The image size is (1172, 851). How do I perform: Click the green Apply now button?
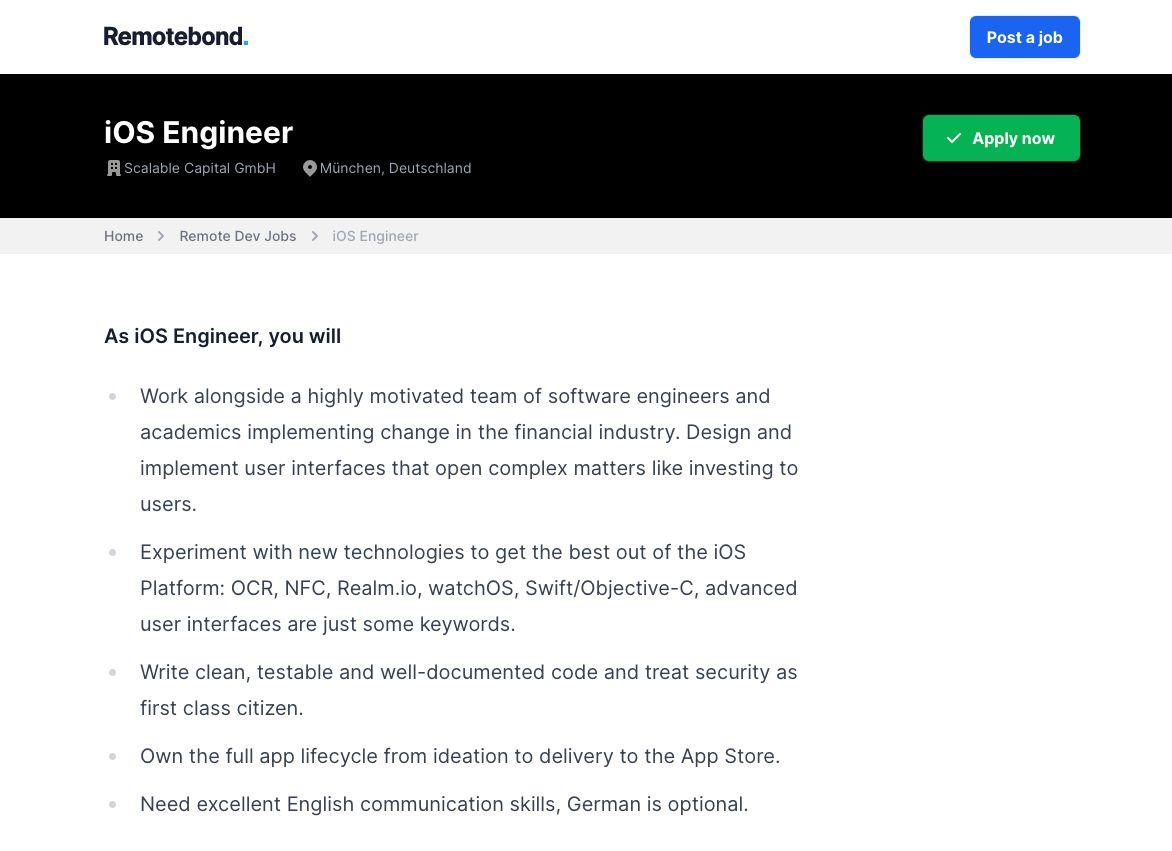[1001, 138]
